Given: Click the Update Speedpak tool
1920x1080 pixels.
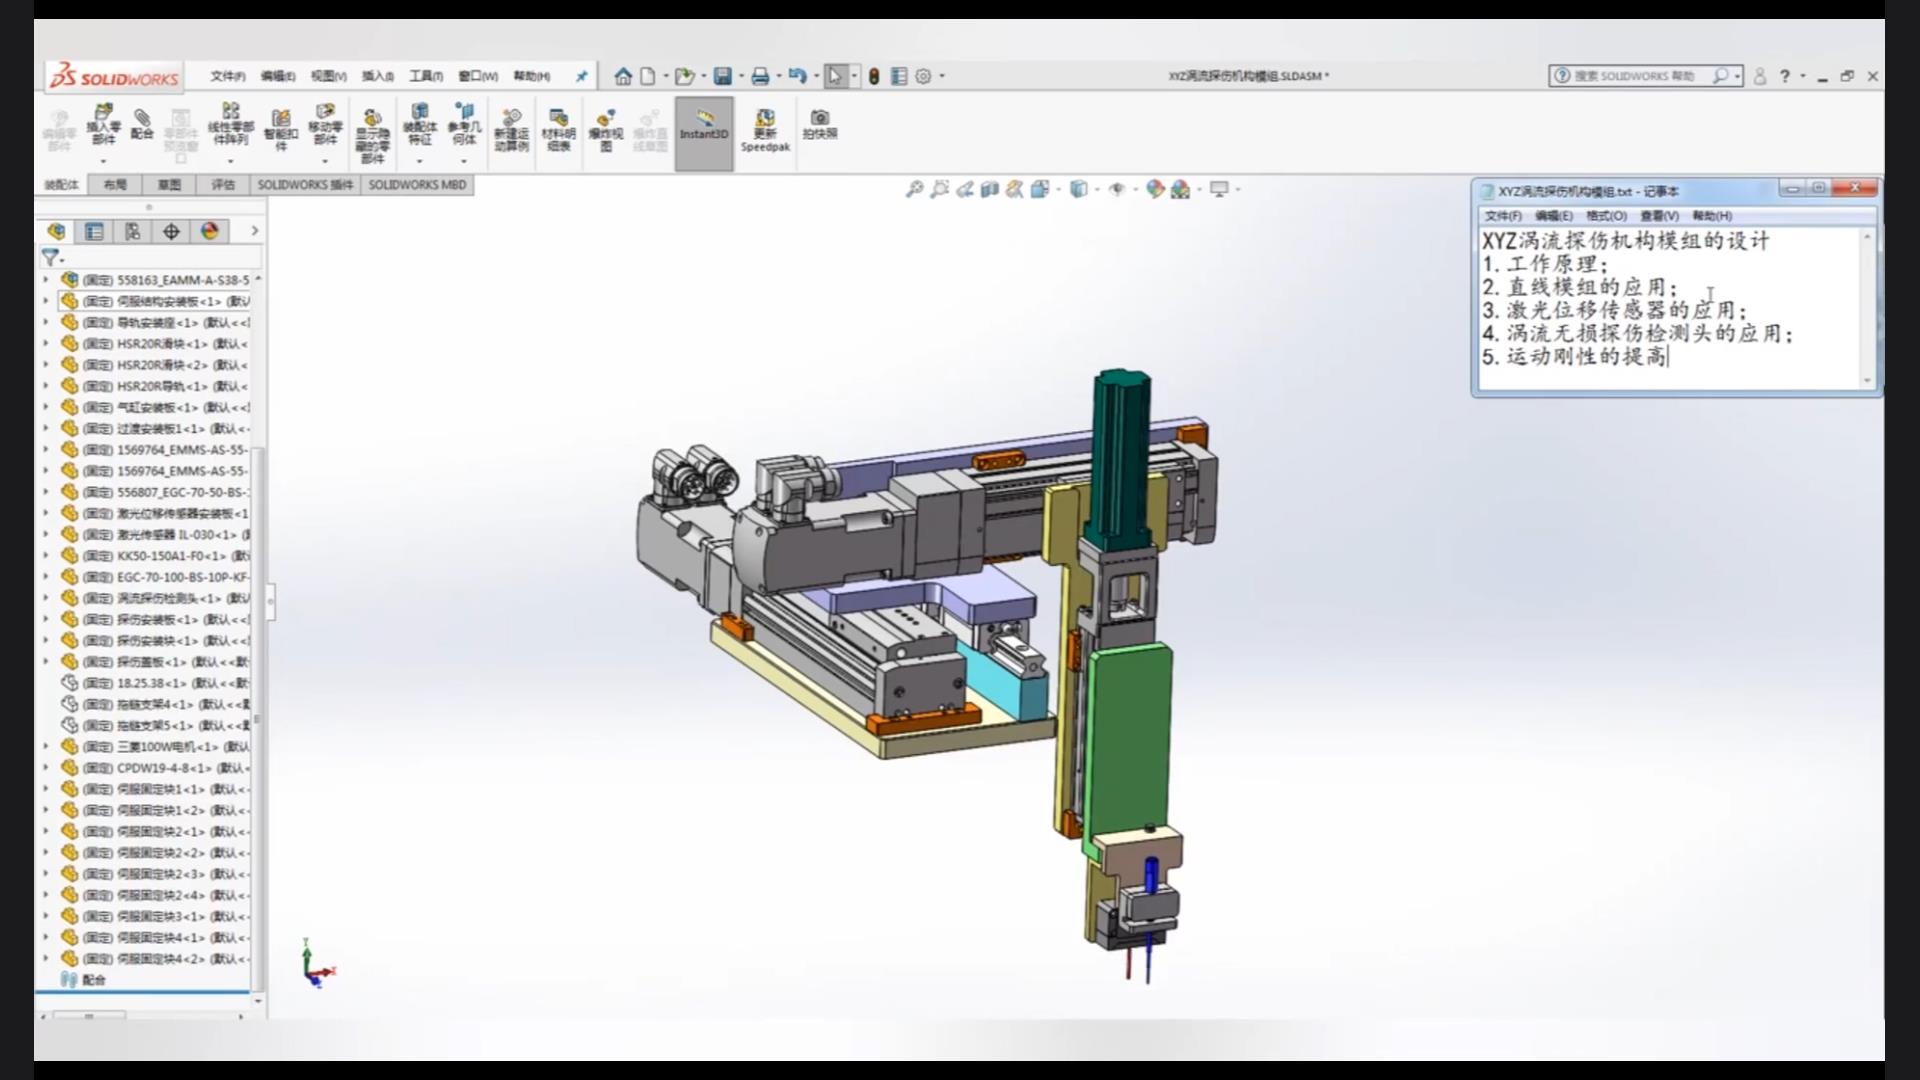Looking at the screenshot, I should coord(765,130).
